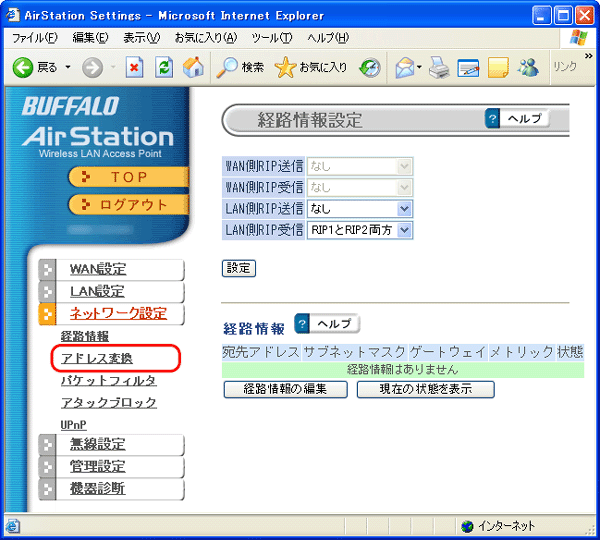Open the アドレス変換 link in sidebar
The height and width of the screenshot is (540, 600).
click(x=96, y=358)
